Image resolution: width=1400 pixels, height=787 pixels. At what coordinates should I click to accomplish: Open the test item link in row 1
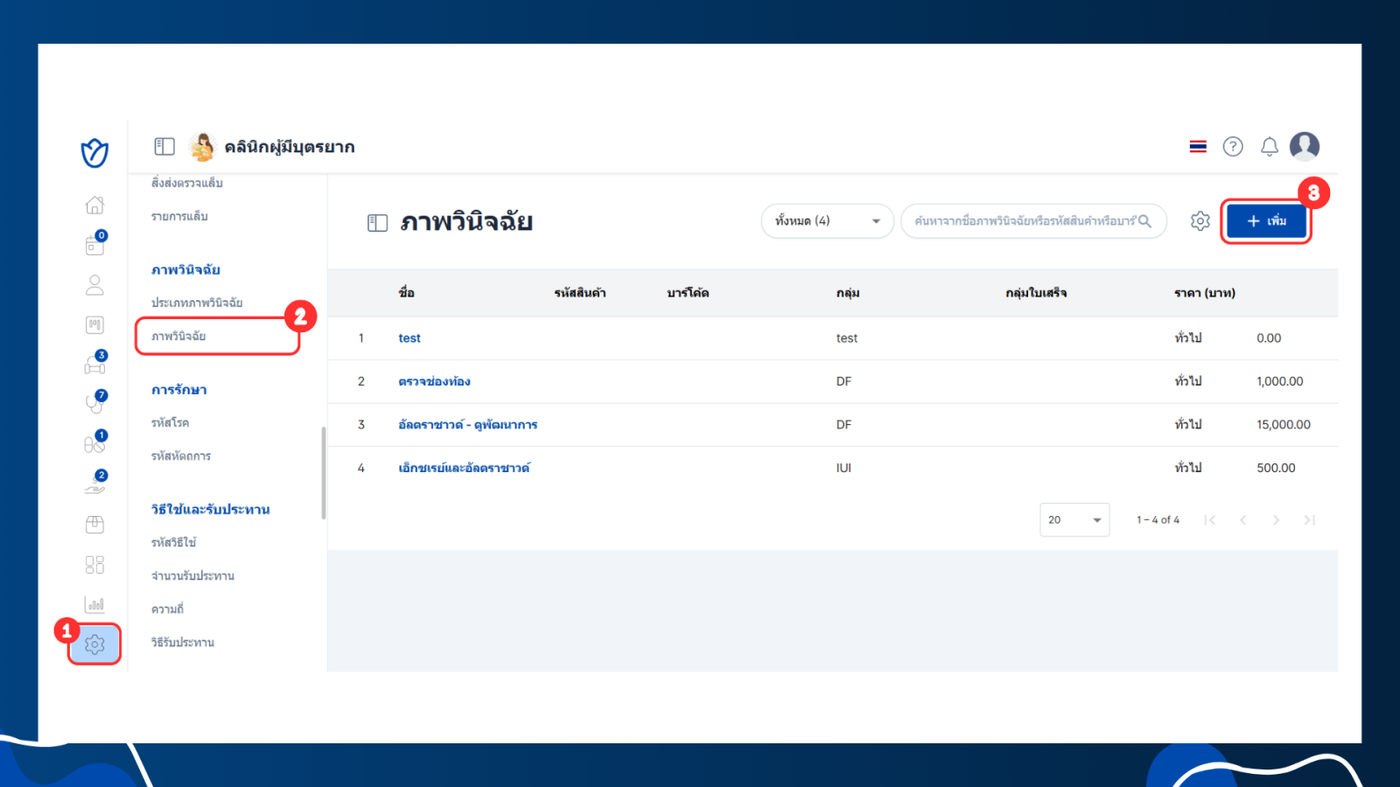pyautogui.click(x=409, y=338)
